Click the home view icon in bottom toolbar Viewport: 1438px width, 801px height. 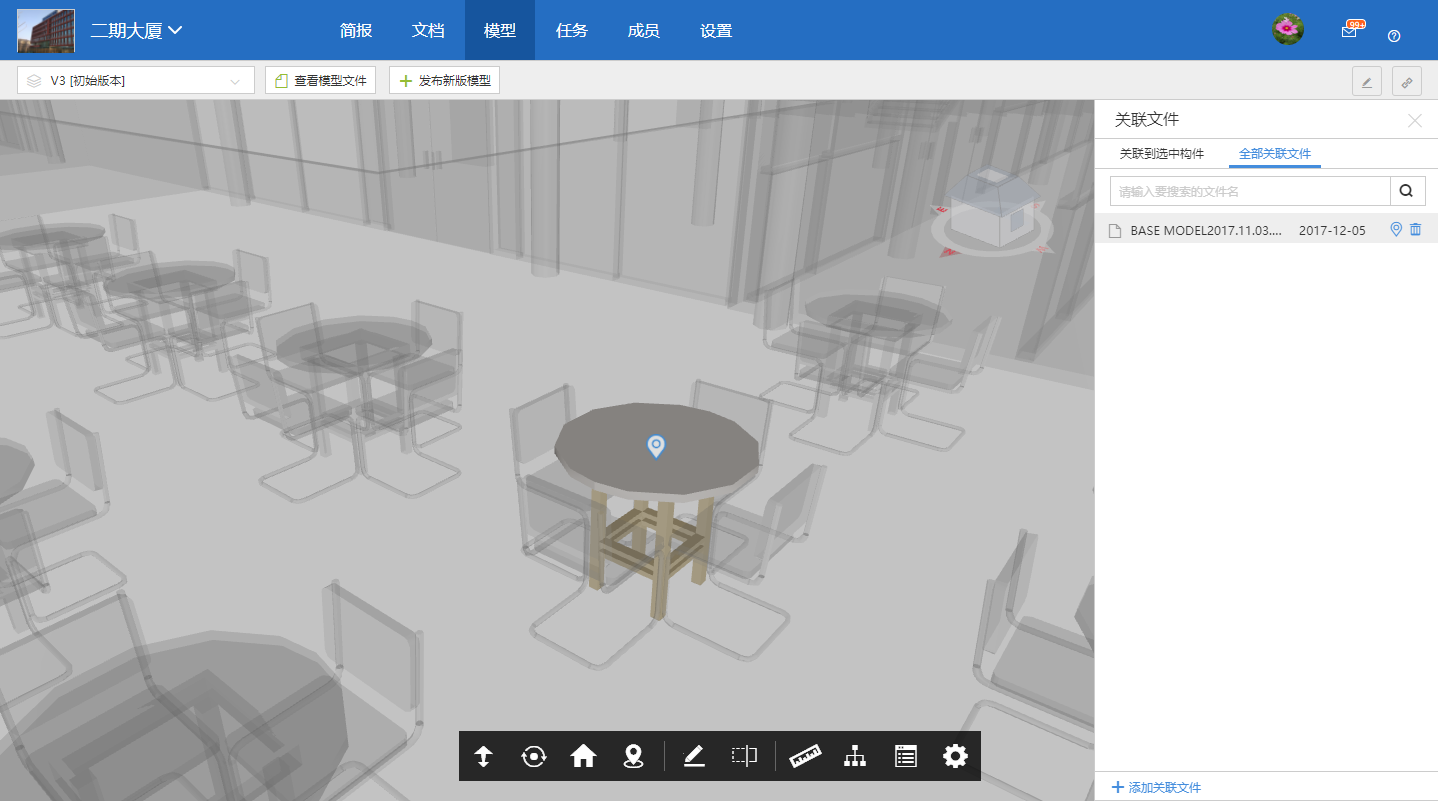(583, 756)
